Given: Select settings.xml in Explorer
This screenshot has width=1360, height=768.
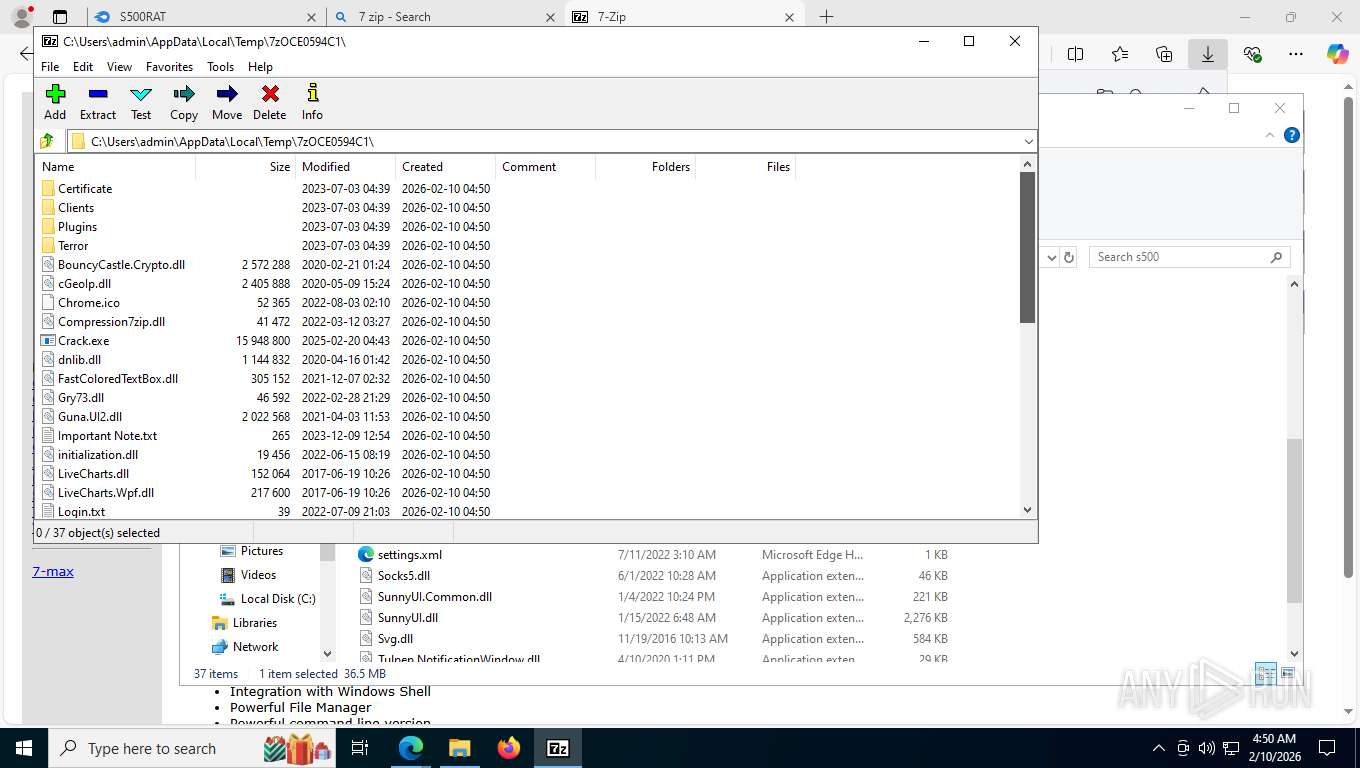Looking at the screenshot, I should click(409, 555).
